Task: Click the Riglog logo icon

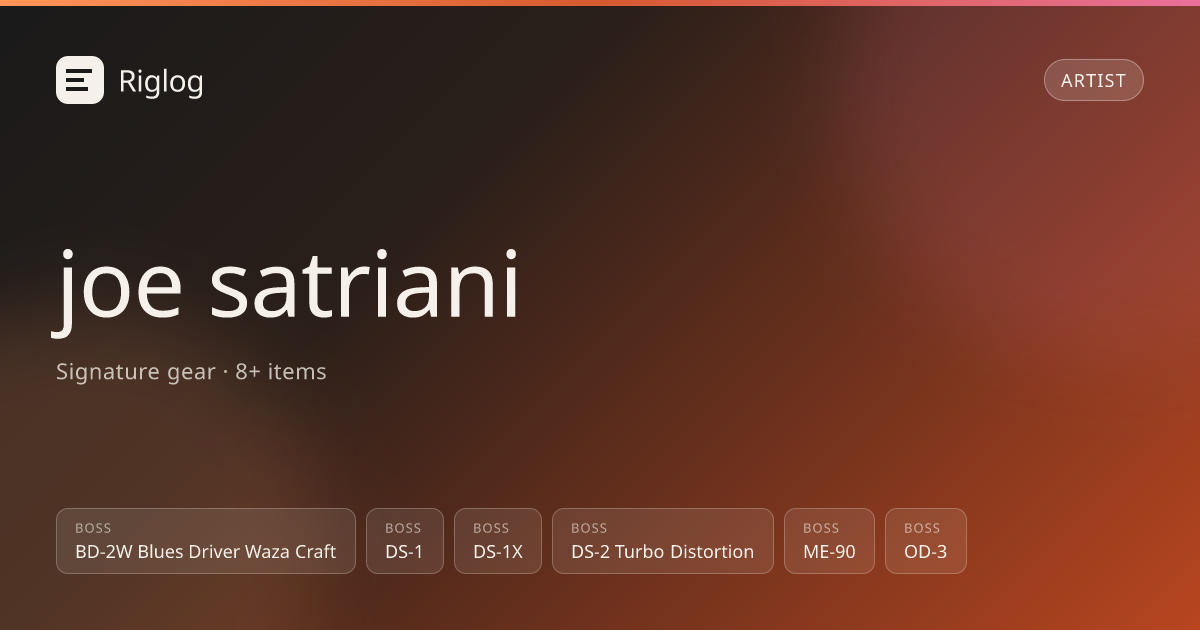Action: coord(80,80)
